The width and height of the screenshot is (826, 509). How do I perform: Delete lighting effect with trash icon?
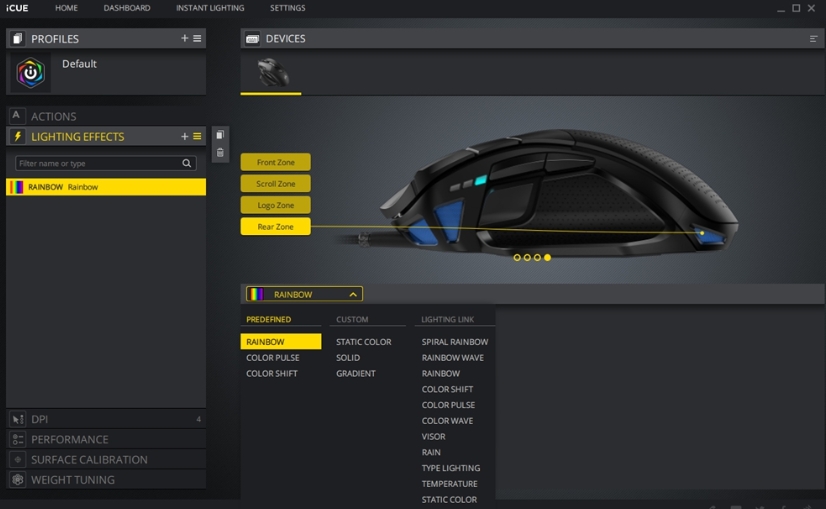[220, 152]
